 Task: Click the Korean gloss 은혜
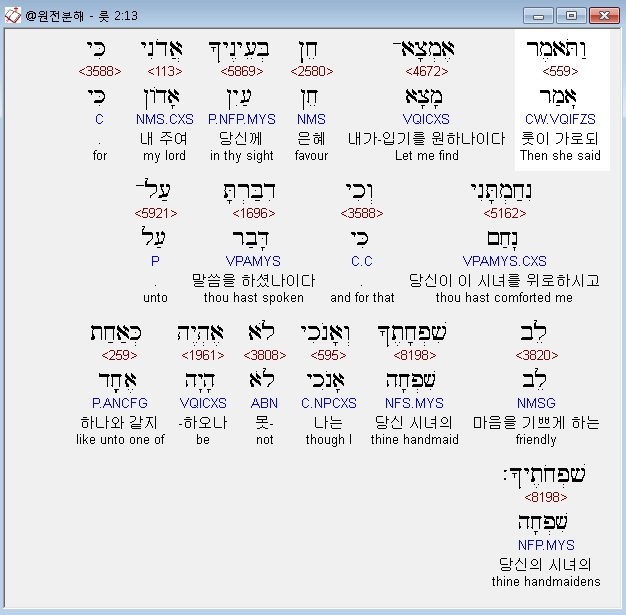311,139
